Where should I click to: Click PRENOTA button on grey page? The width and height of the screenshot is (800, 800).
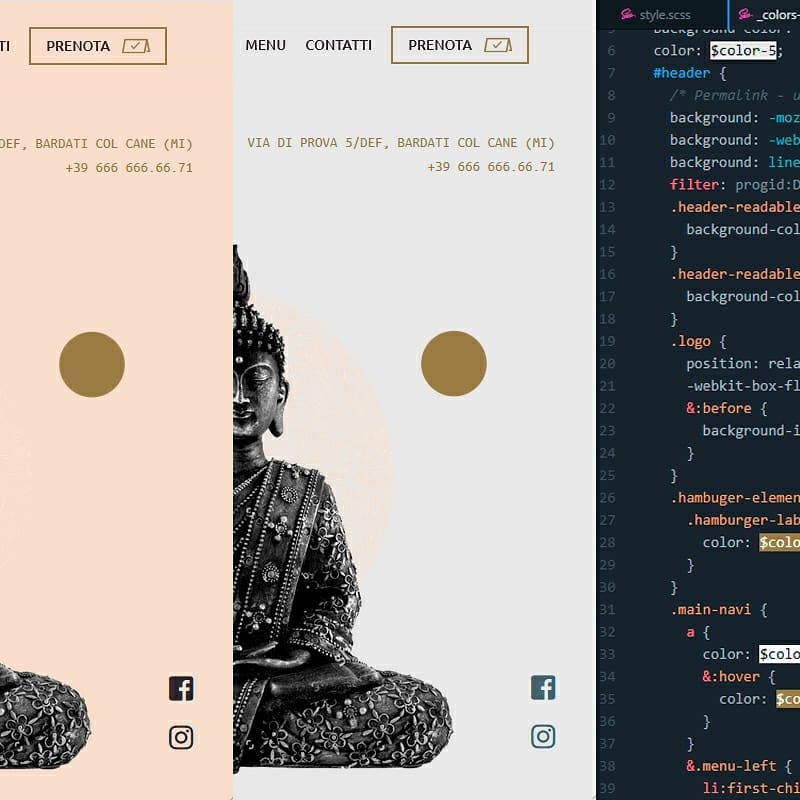(460, 45)
